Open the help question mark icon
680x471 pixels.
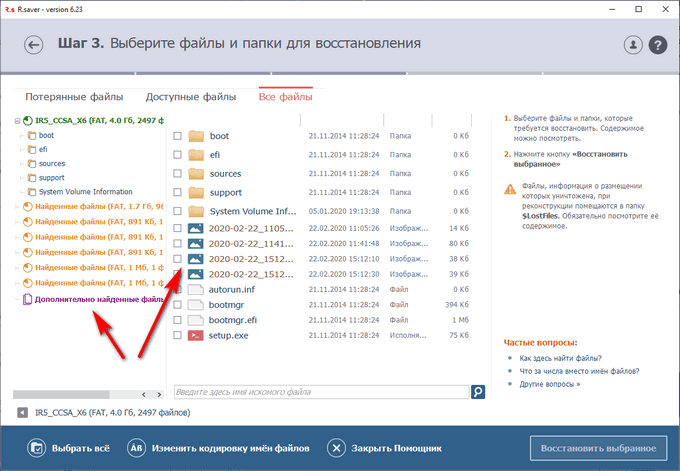tap(658, 45)
